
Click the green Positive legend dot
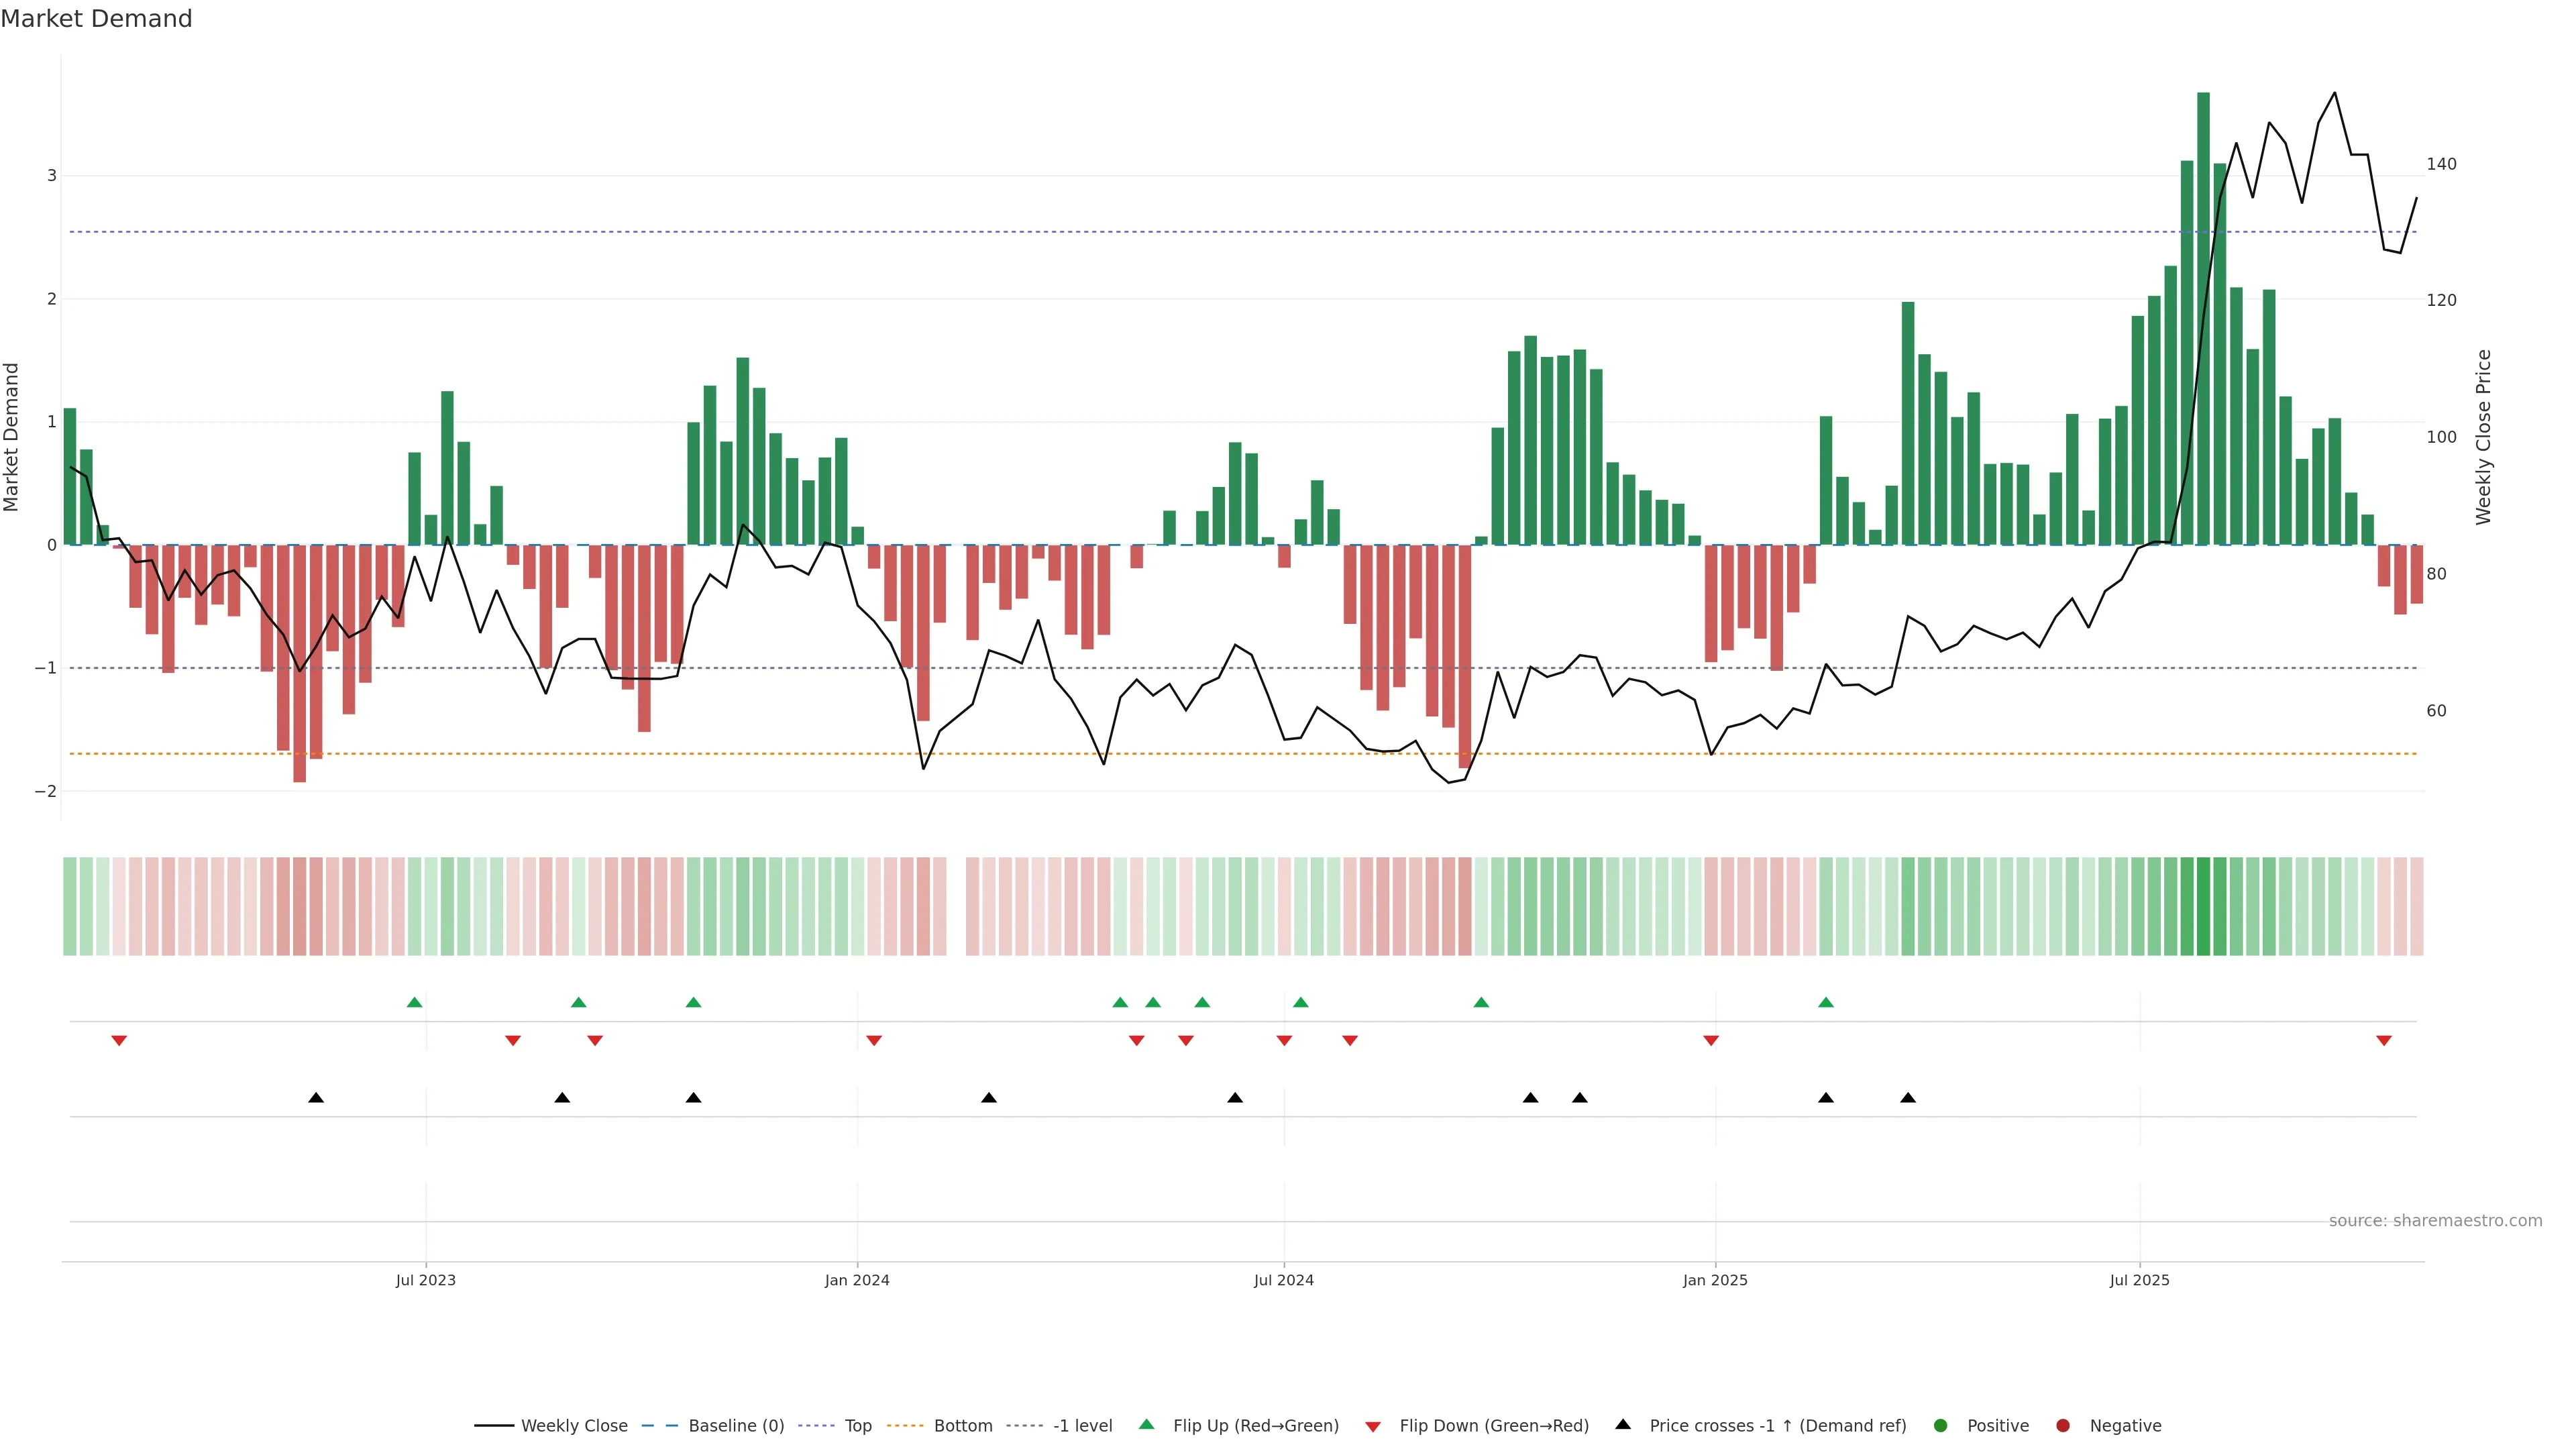point(1941,1426)
